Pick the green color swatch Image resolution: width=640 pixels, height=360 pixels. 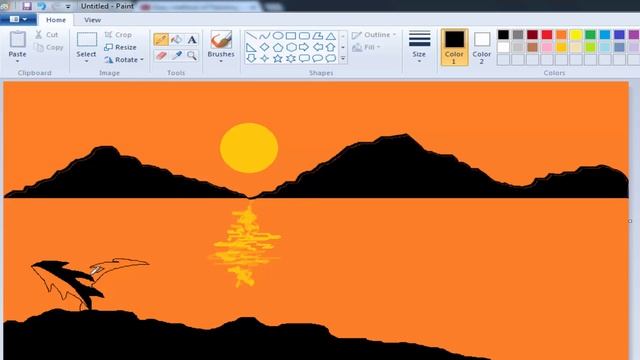click(x=590, y=35)
